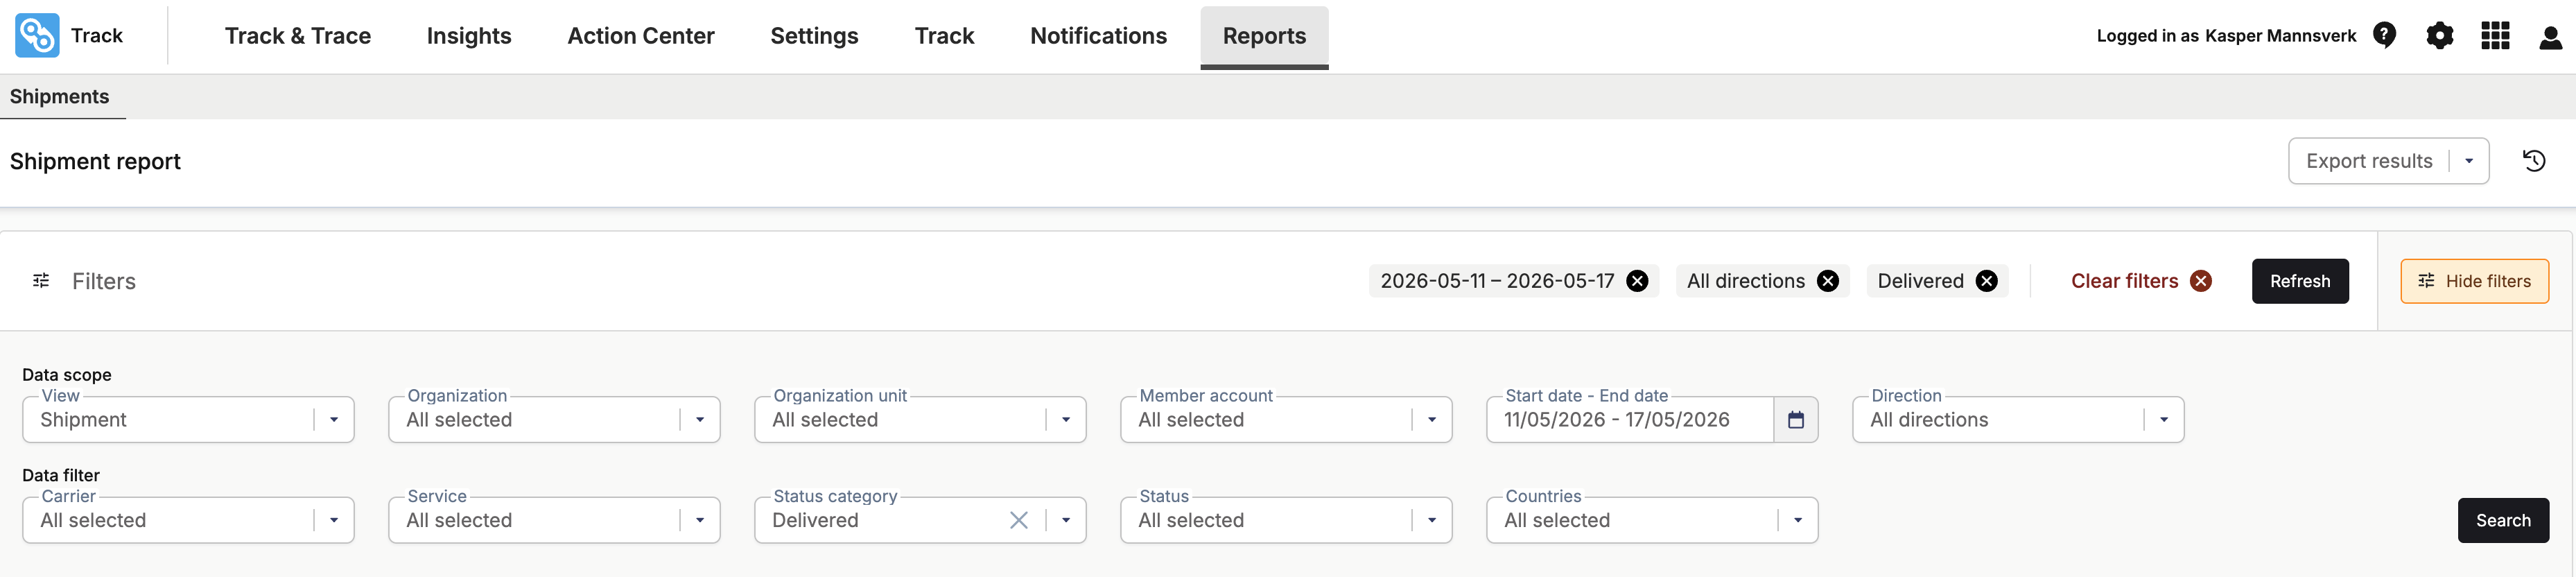Expand the Service dropdown

coord(700,520)
